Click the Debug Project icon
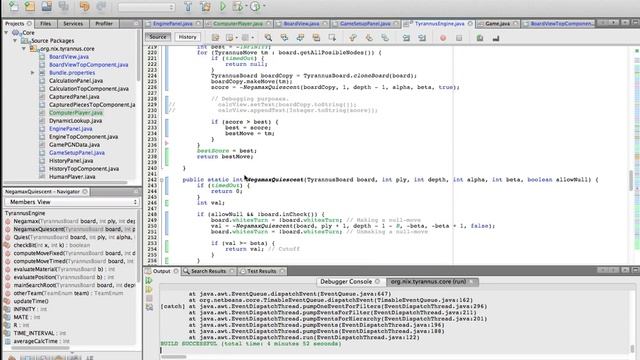The width and height of the screenshot is (640, 360). pos(237,7)
